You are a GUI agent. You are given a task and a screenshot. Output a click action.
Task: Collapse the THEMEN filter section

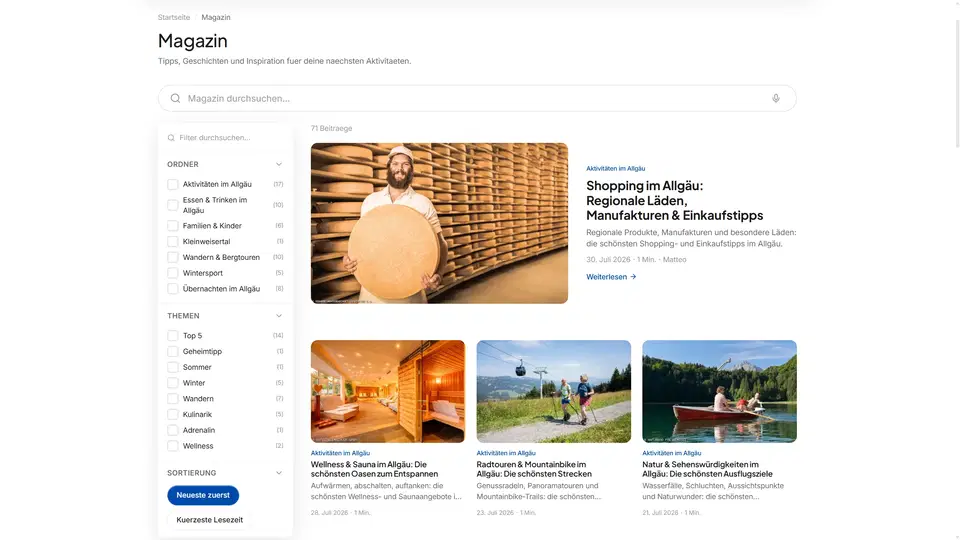coord(279,316)
